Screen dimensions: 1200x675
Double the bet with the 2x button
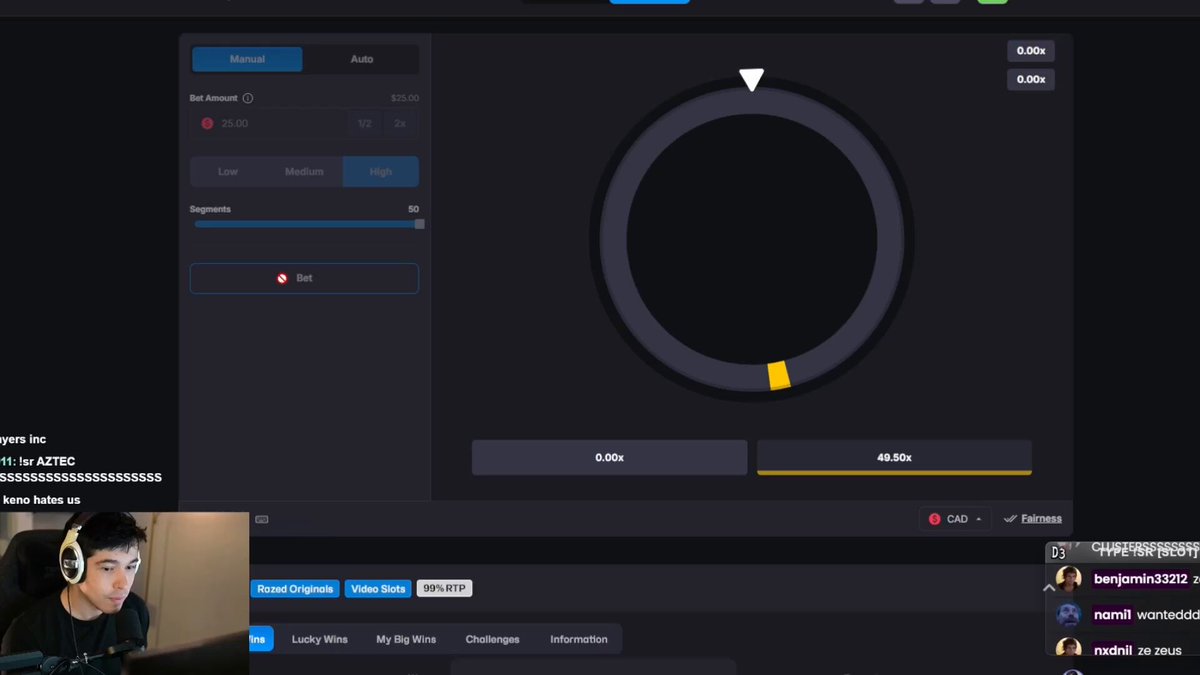tap(400, 123)
